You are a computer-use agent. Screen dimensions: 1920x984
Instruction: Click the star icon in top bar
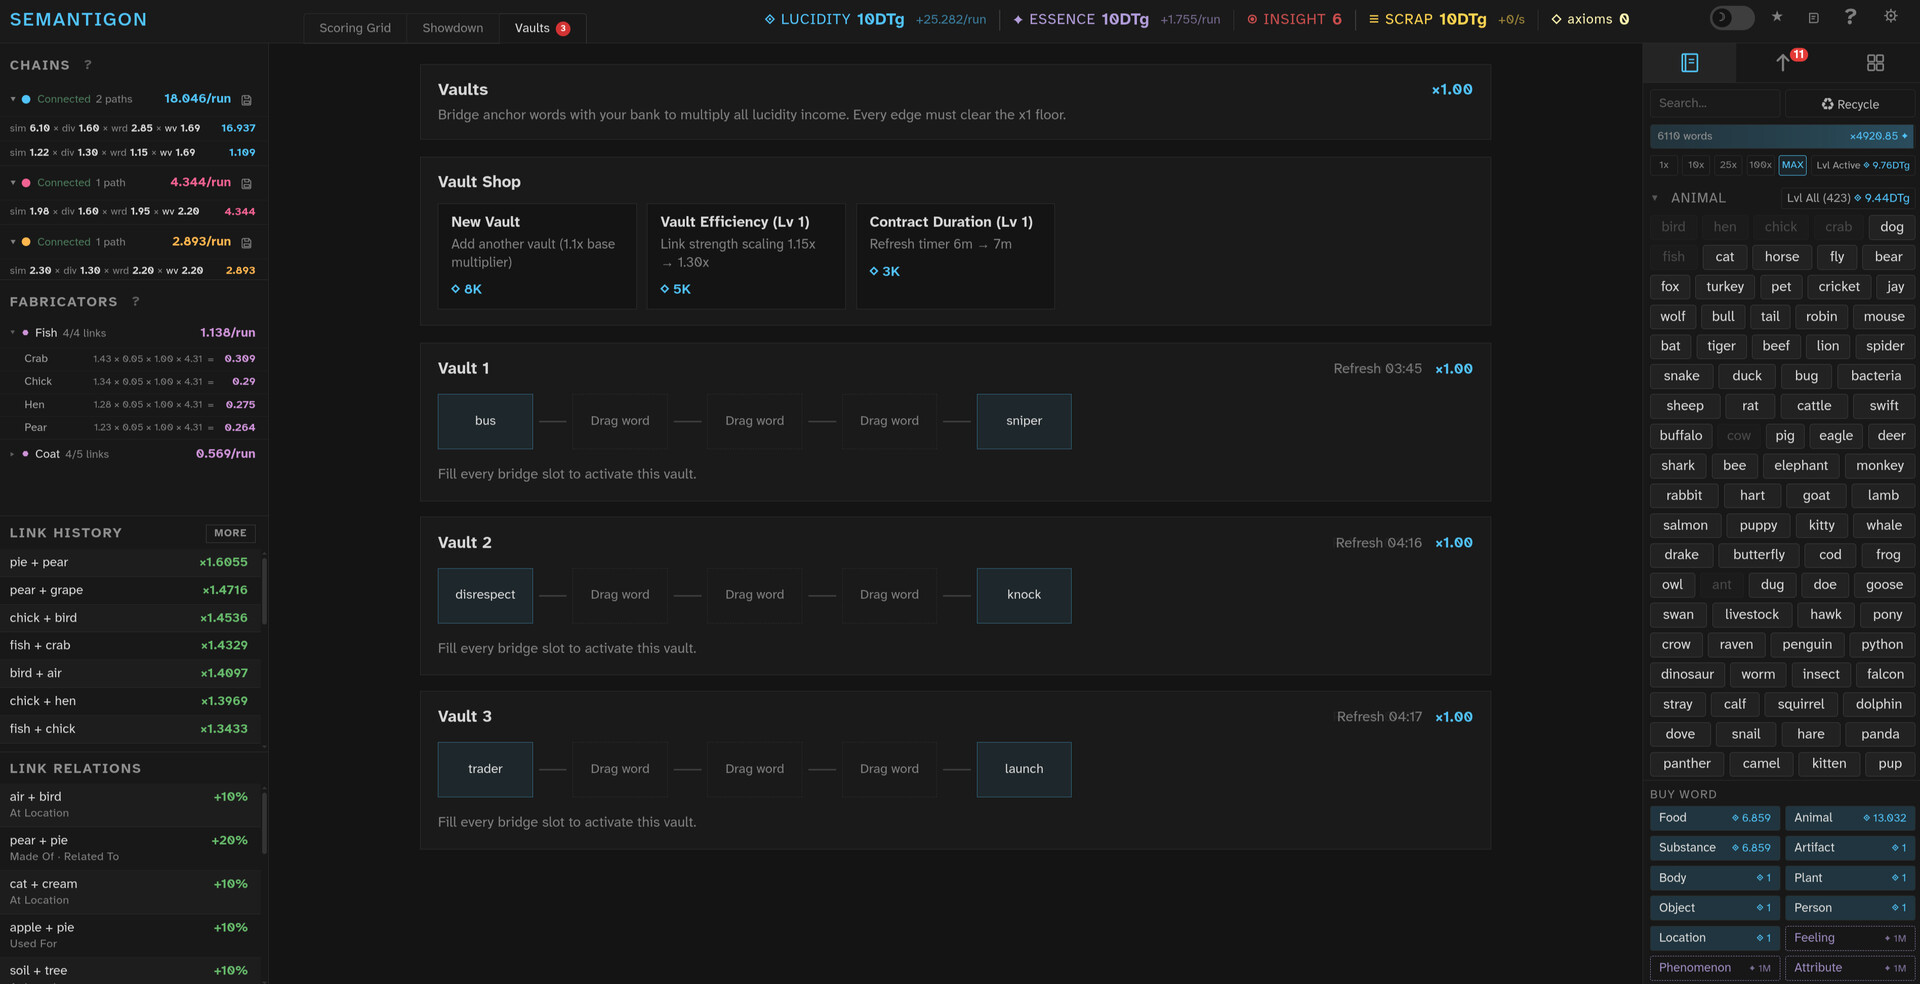[x=1777, y=17]
